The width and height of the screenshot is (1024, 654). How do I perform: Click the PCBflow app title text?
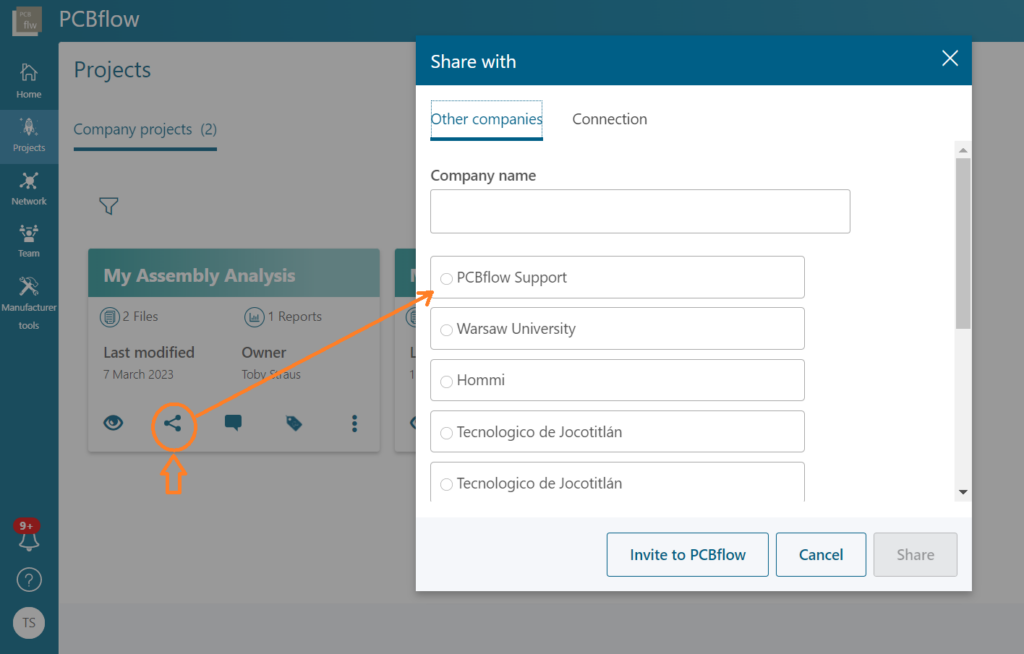tap(99, 19)
